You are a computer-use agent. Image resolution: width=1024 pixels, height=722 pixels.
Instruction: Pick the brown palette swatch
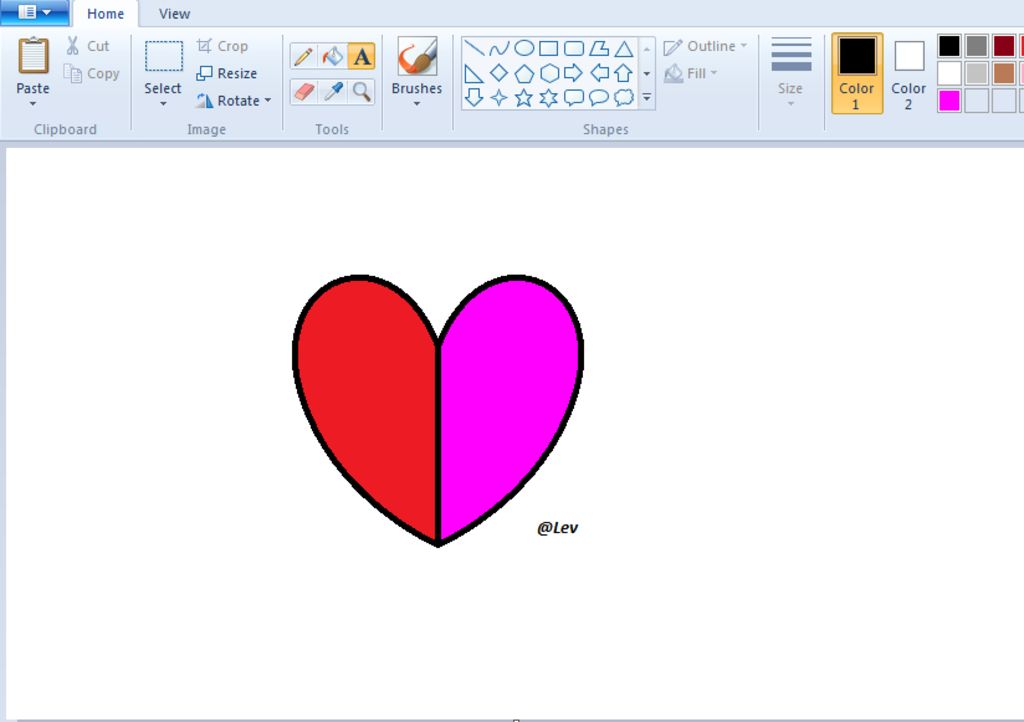(x=1004, y=73)
